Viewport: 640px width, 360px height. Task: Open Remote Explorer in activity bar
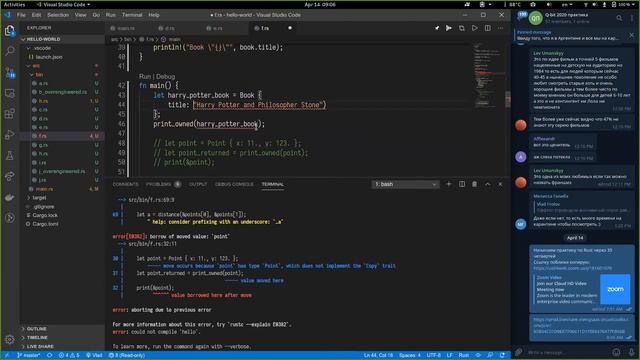click(x=10, y=93)
